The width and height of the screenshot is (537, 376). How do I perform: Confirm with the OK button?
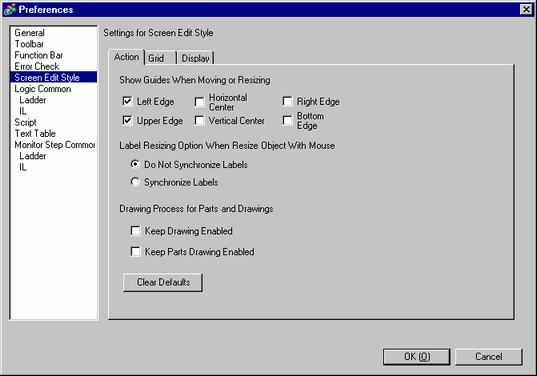[416, 356]
